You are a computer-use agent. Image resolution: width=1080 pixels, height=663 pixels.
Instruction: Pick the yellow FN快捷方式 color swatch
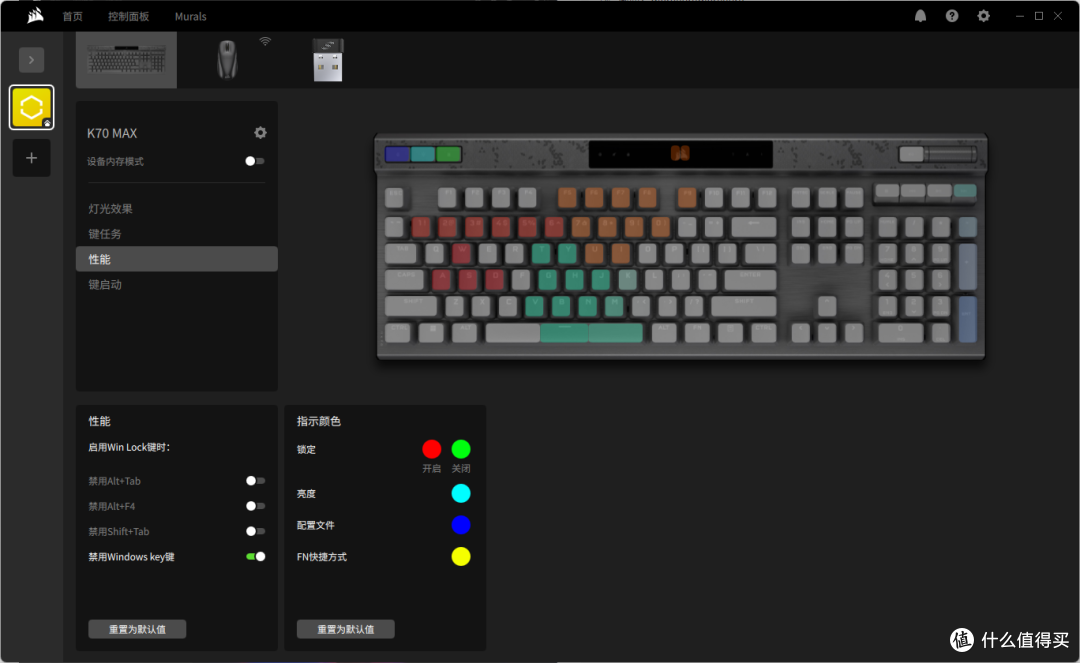pyautogui.click(x=461, y=556)
